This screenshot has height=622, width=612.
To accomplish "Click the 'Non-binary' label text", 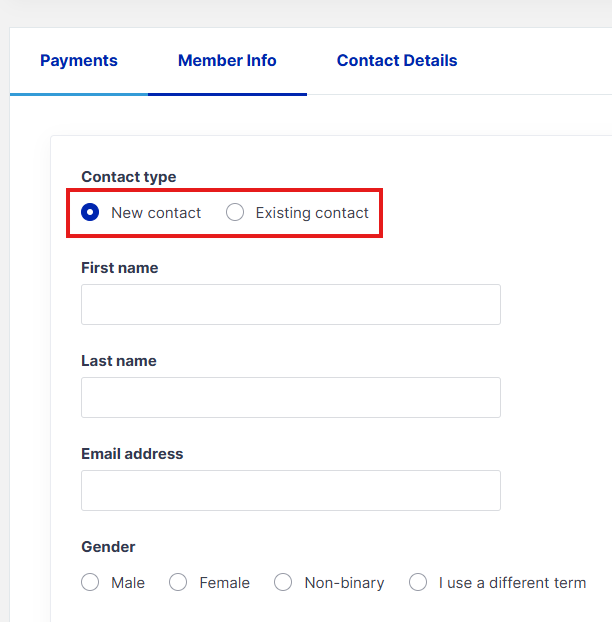I will [x=344, y=583].
